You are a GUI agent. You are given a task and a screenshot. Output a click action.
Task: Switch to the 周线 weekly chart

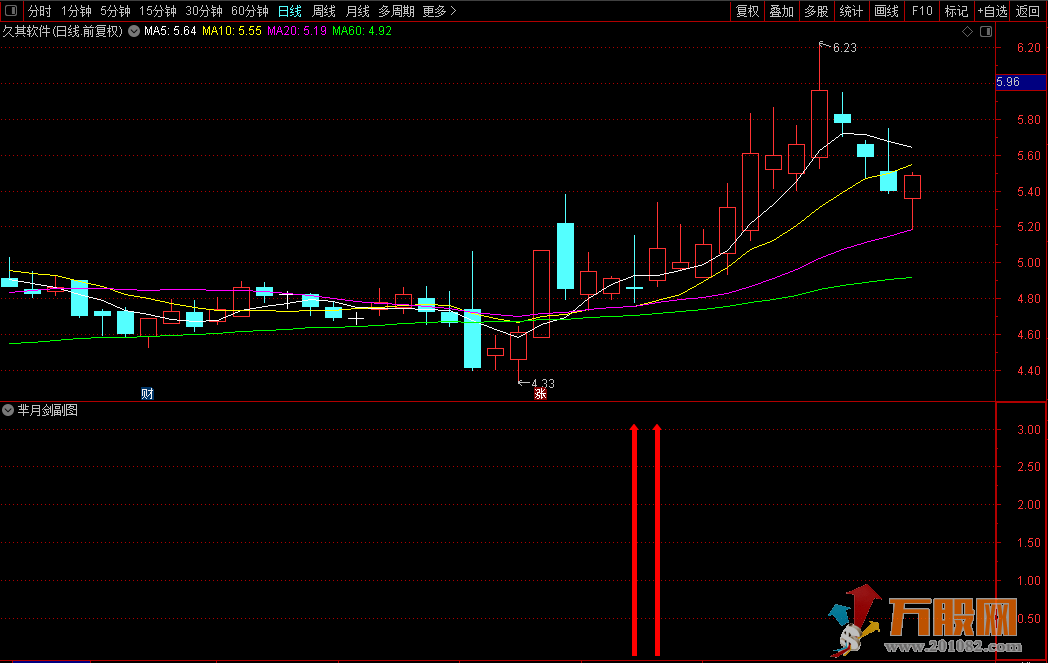pos(324,11)
